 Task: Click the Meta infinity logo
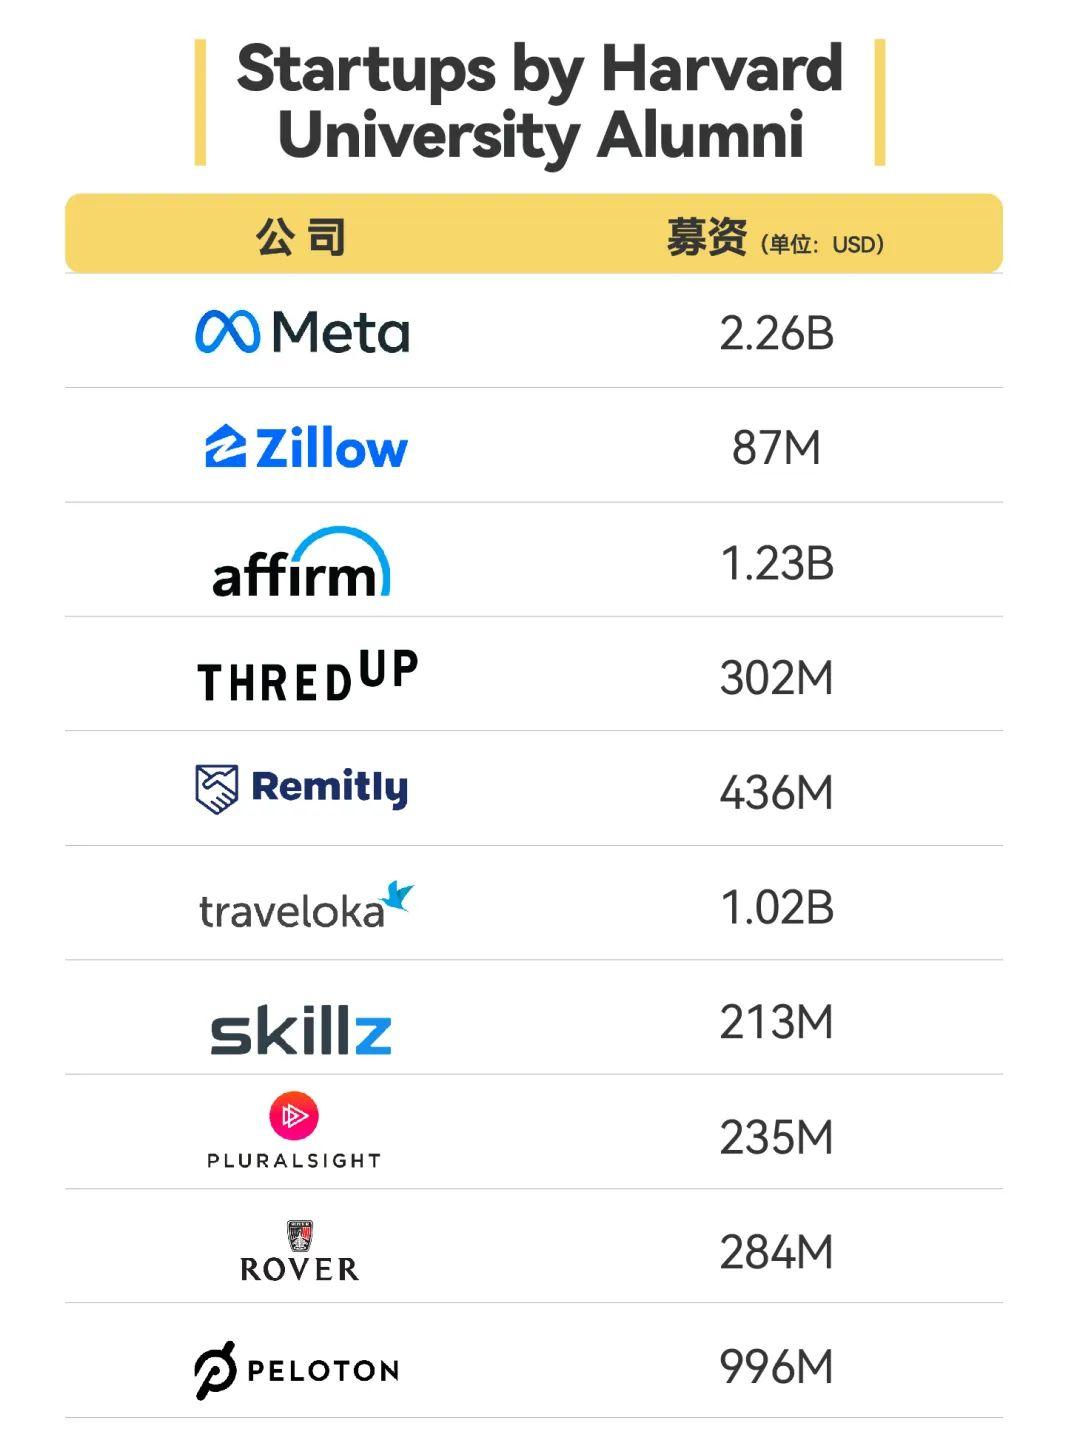[227, 331]
